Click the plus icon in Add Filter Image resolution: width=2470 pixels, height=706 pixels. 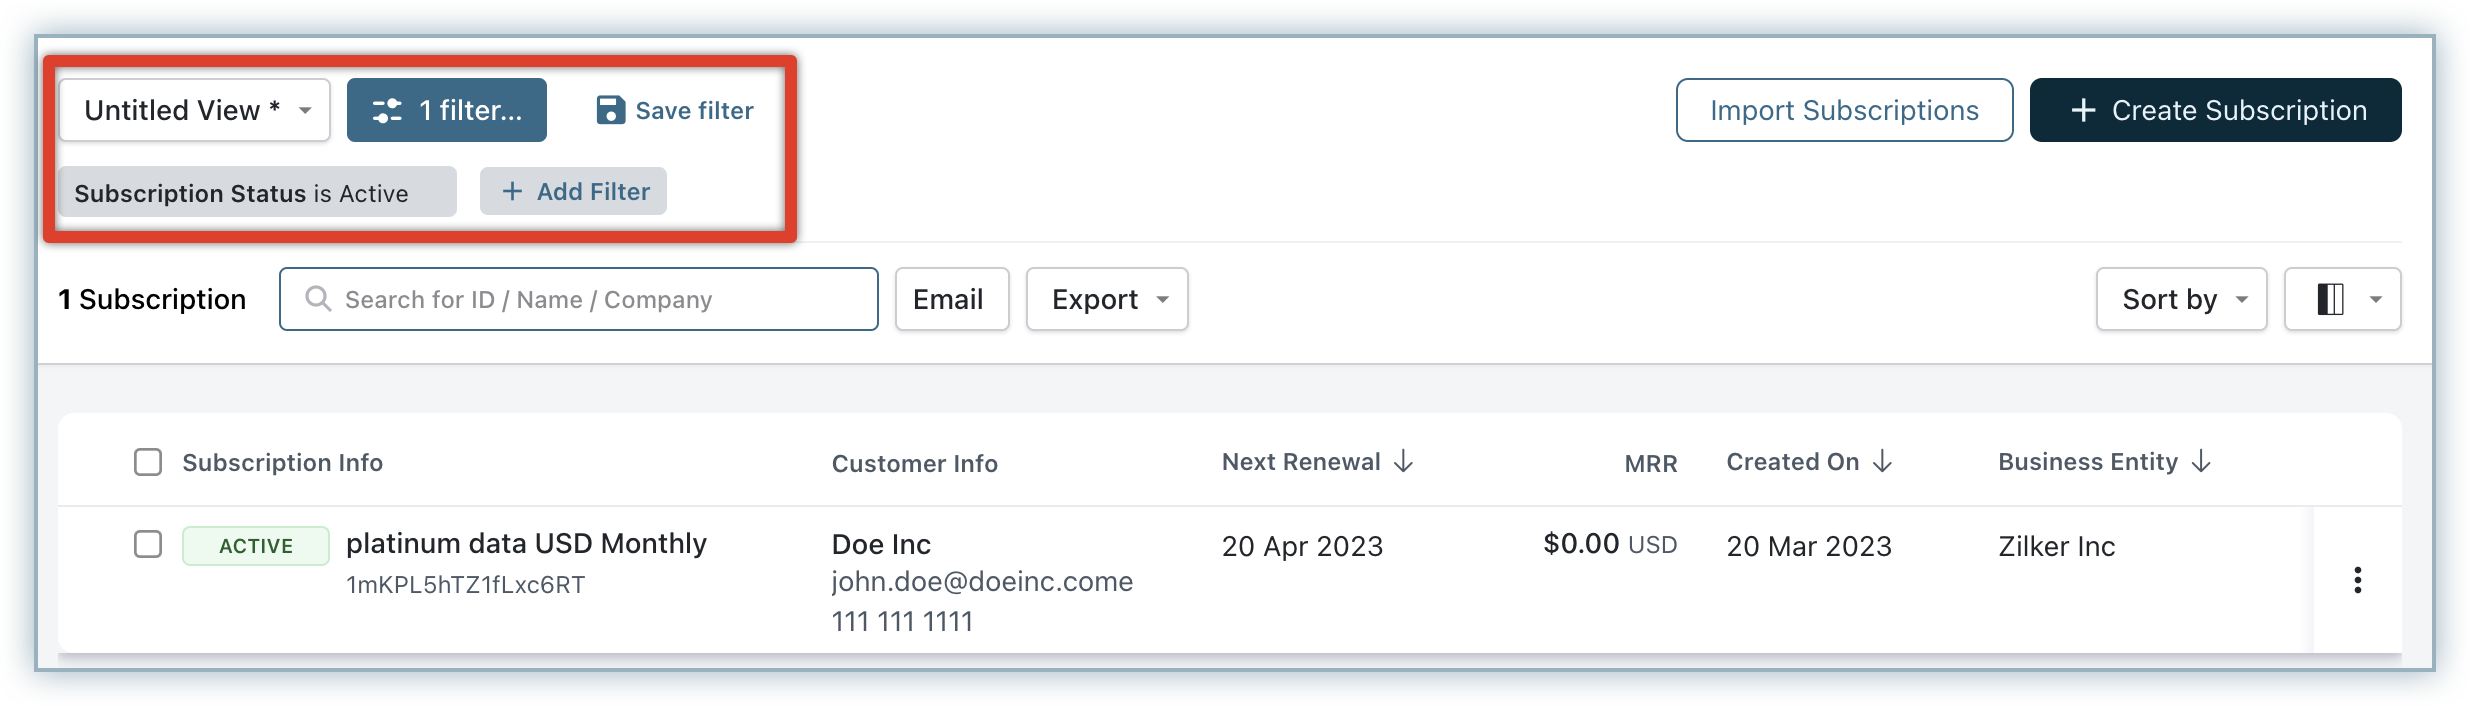(x=512, y=191)
